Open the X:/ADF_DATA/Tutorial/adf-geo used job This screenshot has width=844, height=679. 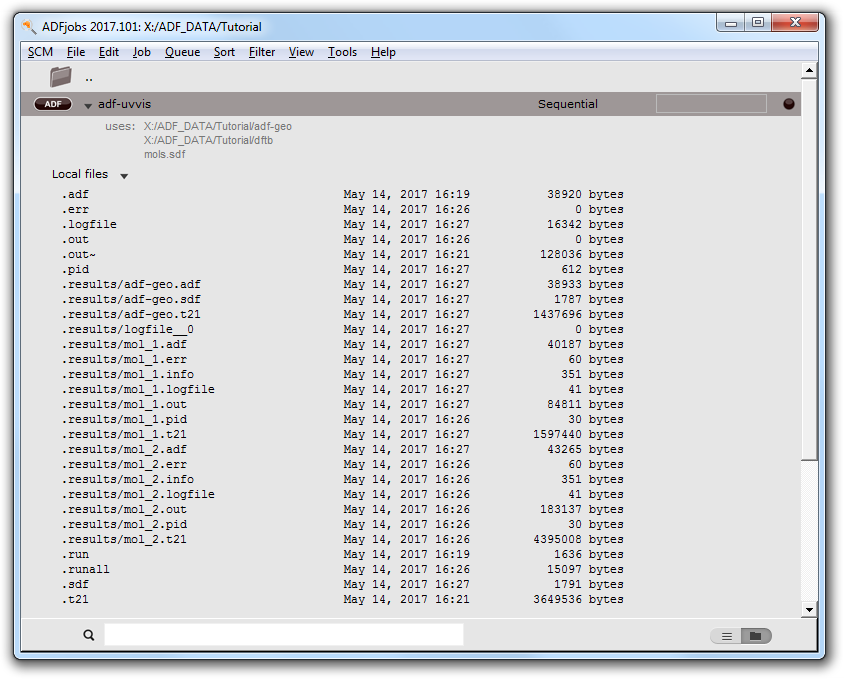point(217,126)
